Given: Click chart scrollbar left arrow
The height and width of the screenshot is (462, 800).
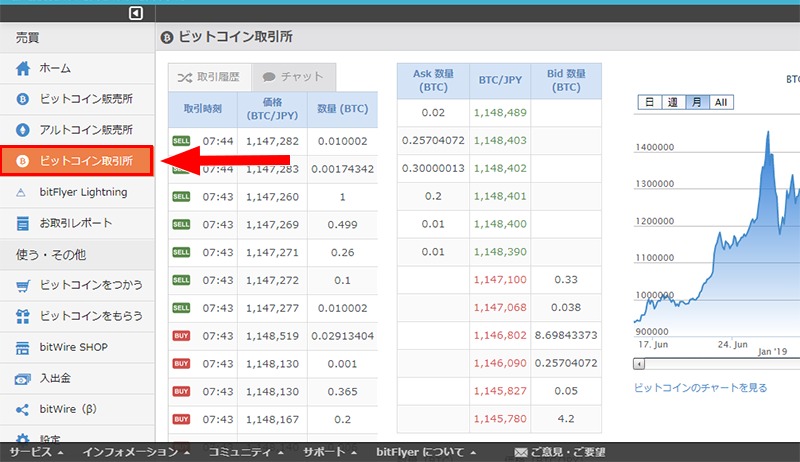Looking at the screenshot, I should tap(639, 364).
